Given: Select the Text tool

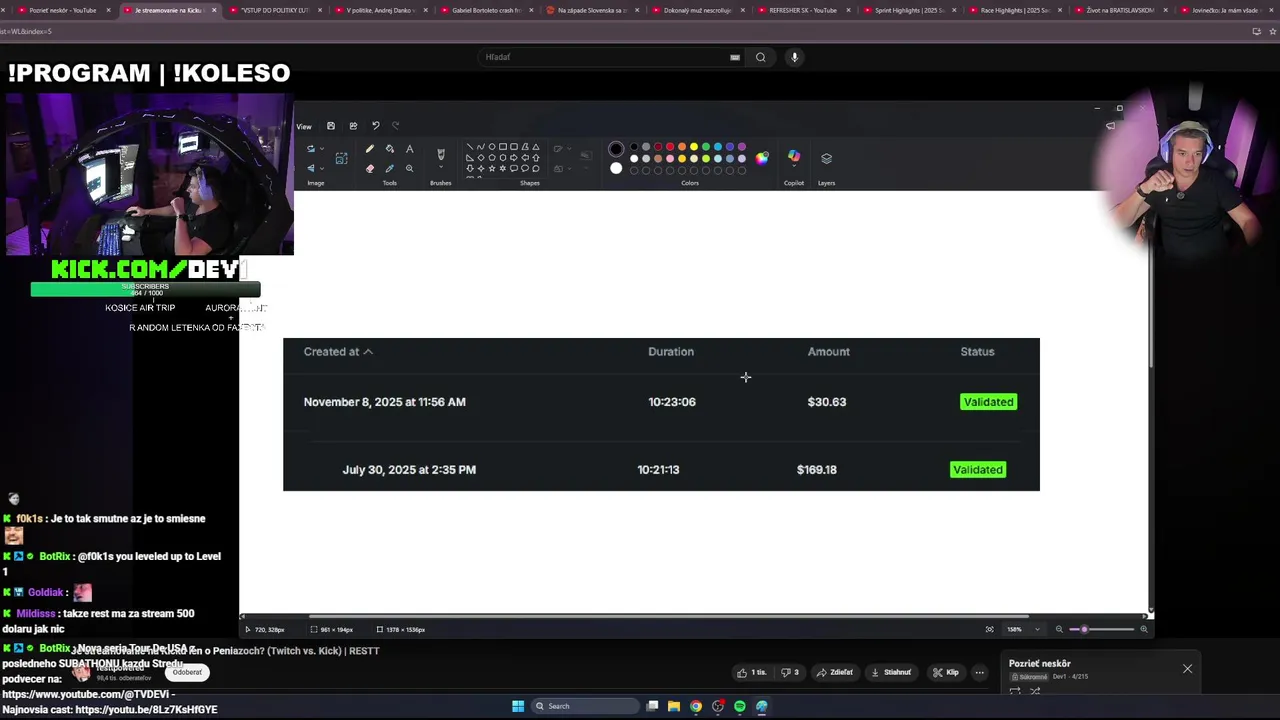Looking at the screenshot, I should 409,149.
